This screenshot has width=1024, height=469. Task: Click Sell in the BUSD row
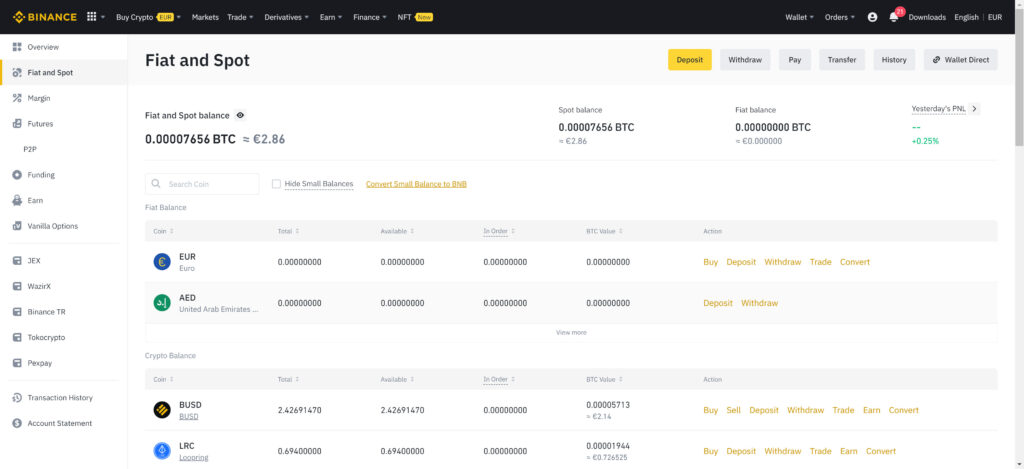coord(733,410)
